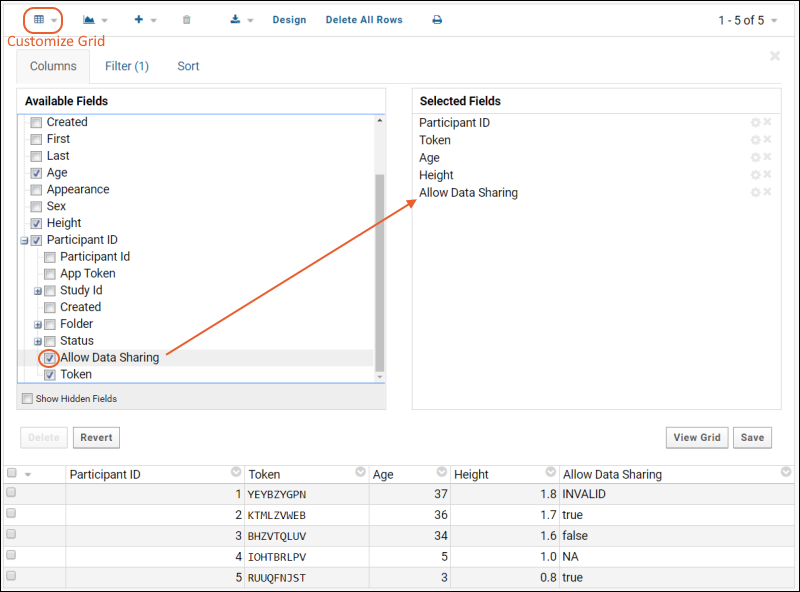Check the Status field checkbox
The width and height of the screenshot is (800, 592).
49,341
